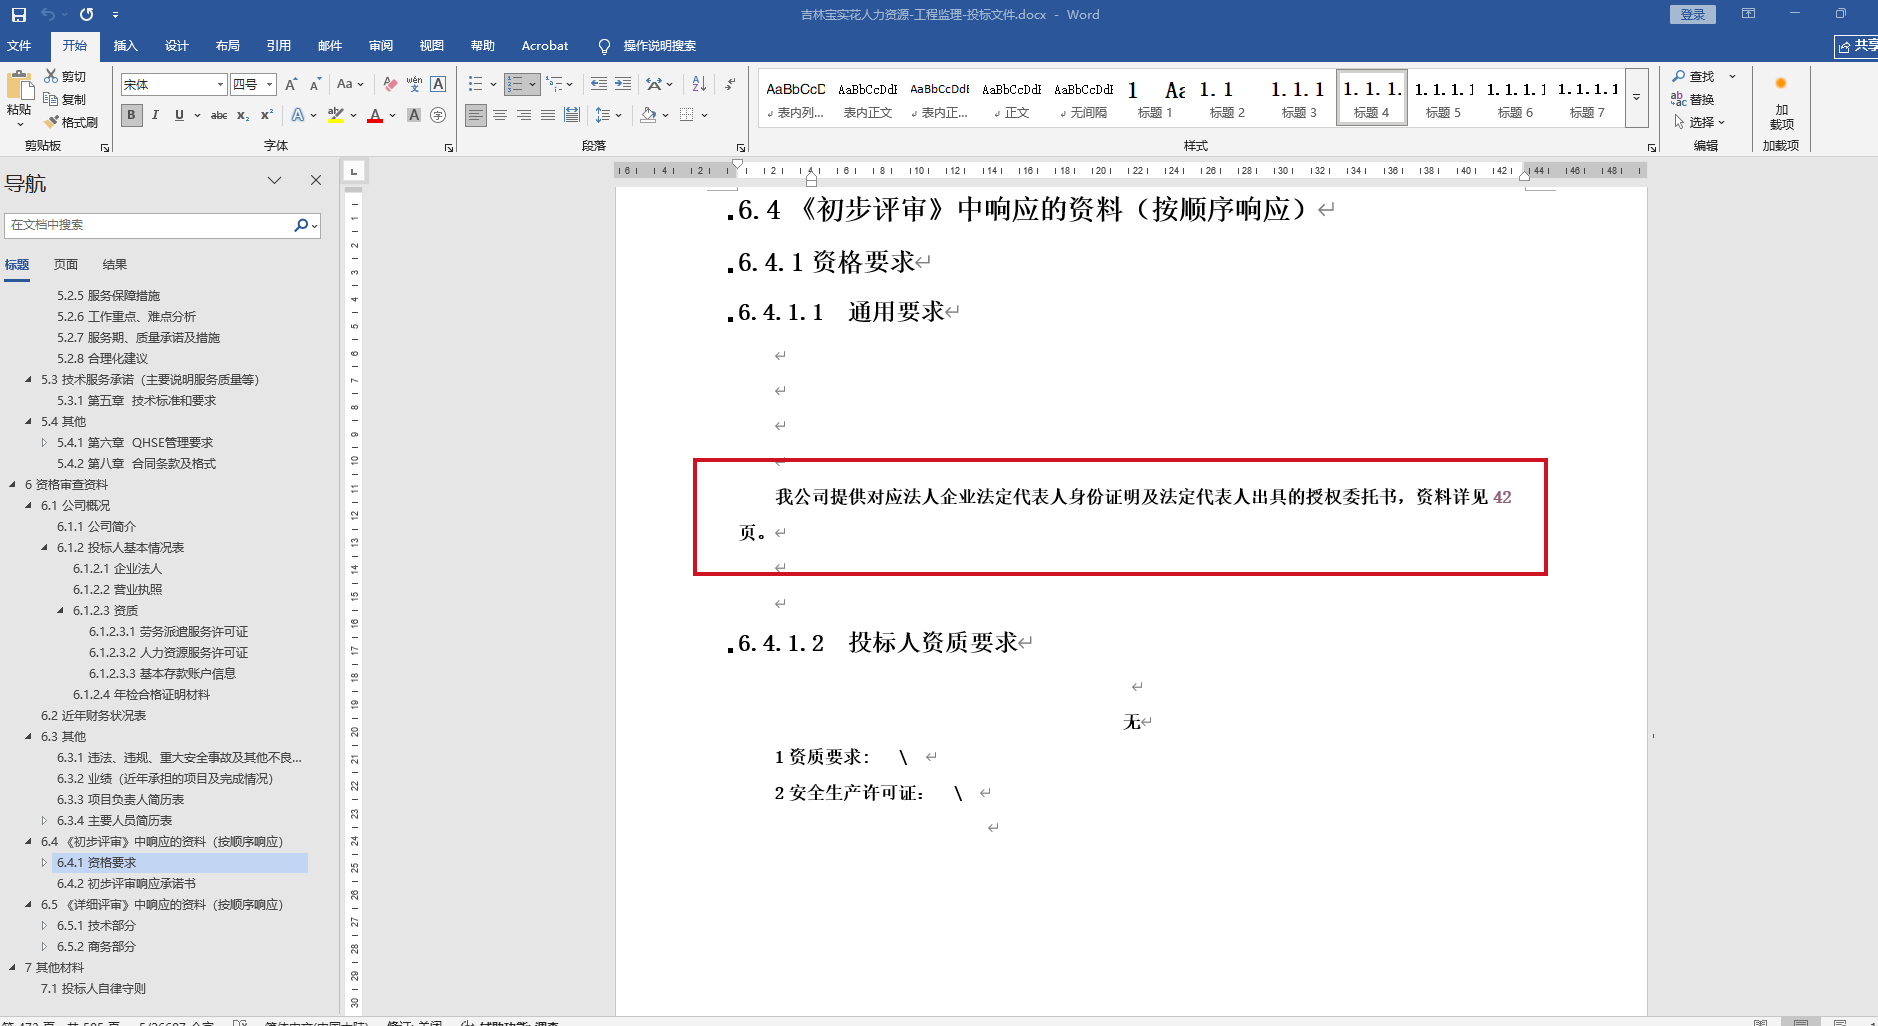Cut the selection with the scissors button
Image resolution: width=1878 pixels, height=1026 pixels.
(x=65, y=76)
